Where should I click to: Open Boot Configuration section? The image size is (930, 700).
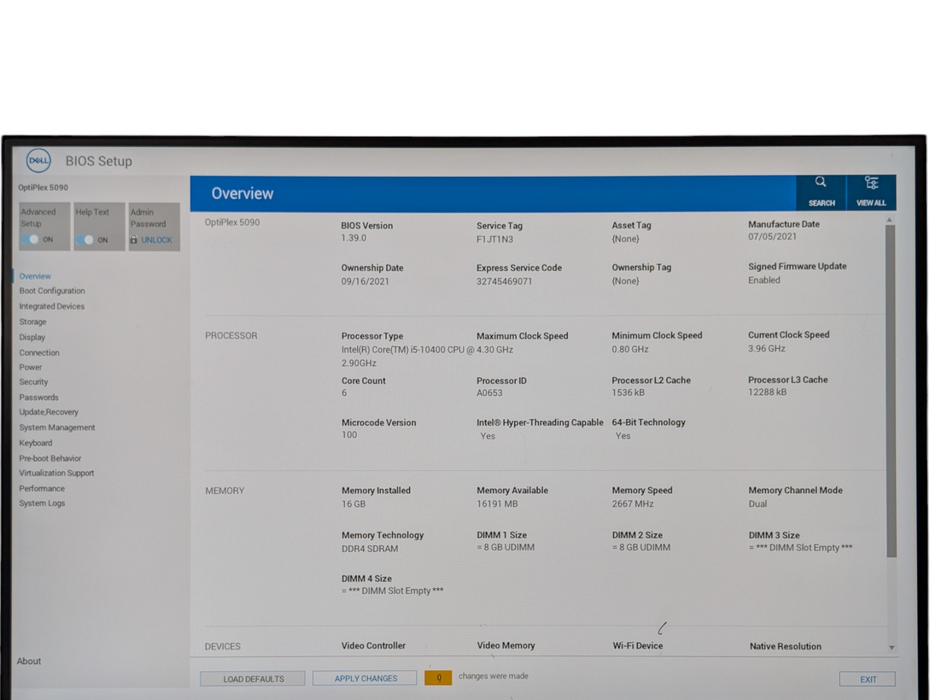(x=52, y=291)
